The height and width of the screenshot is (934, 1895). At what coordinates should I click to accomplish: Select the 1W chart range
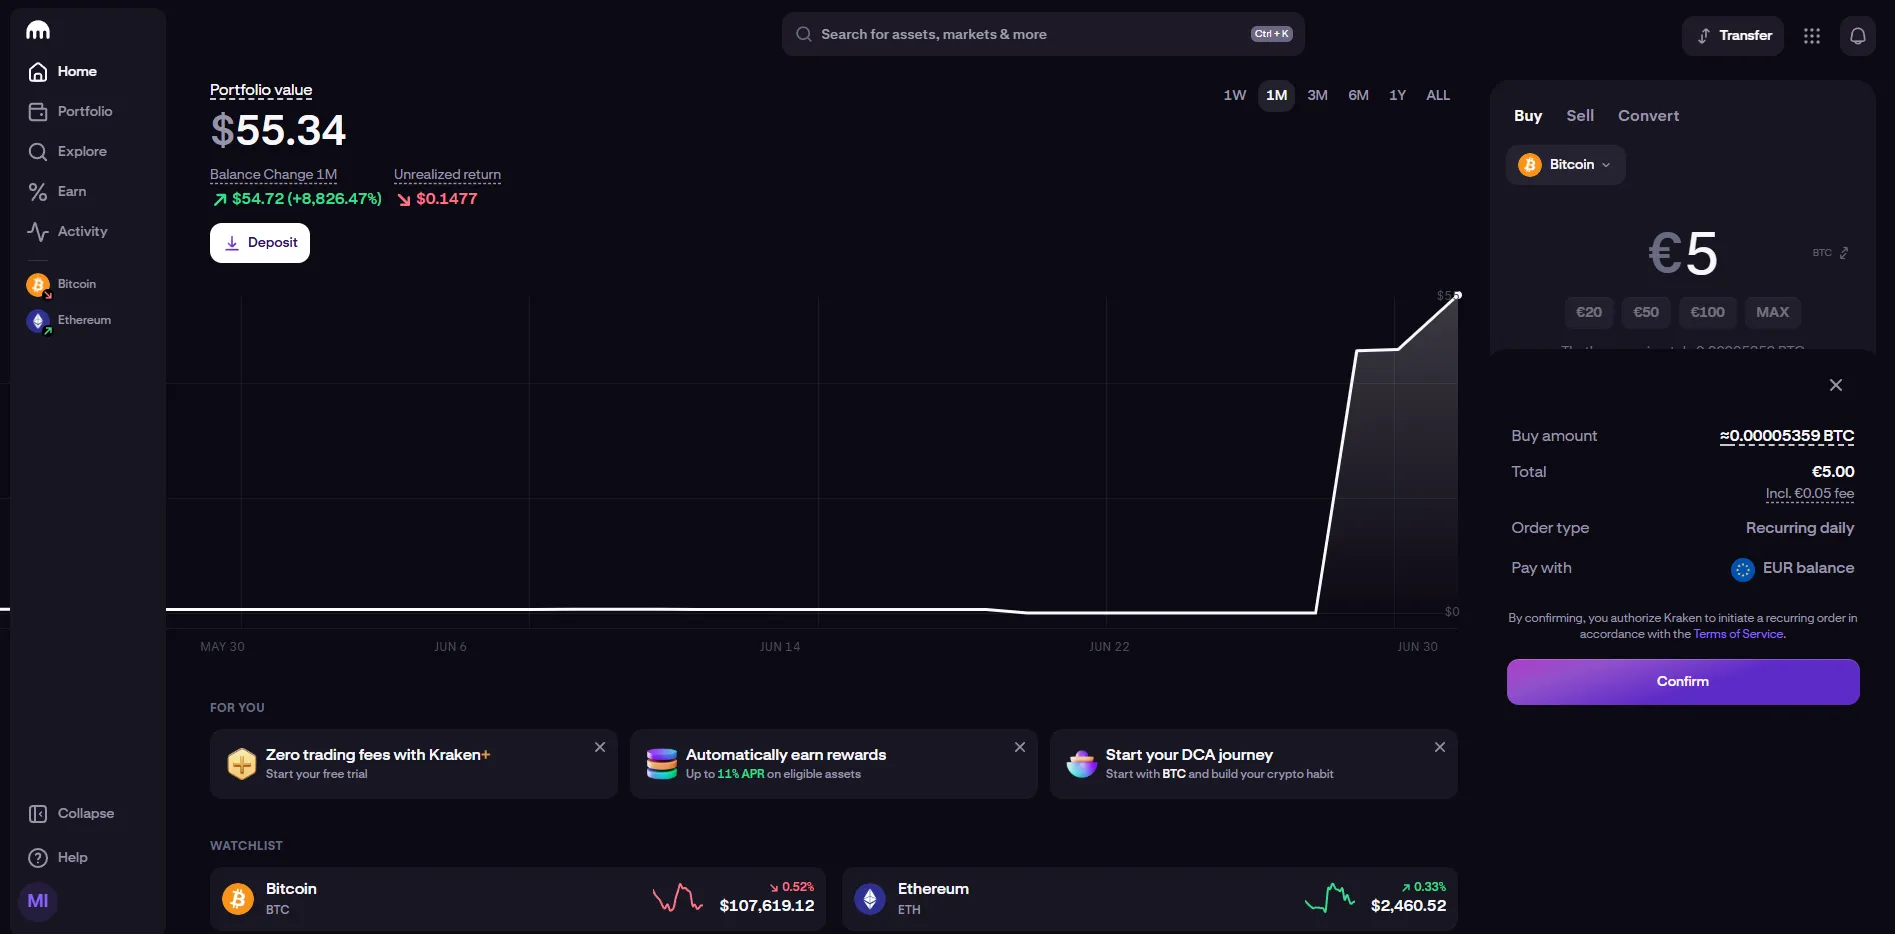tap(1234, 96)
